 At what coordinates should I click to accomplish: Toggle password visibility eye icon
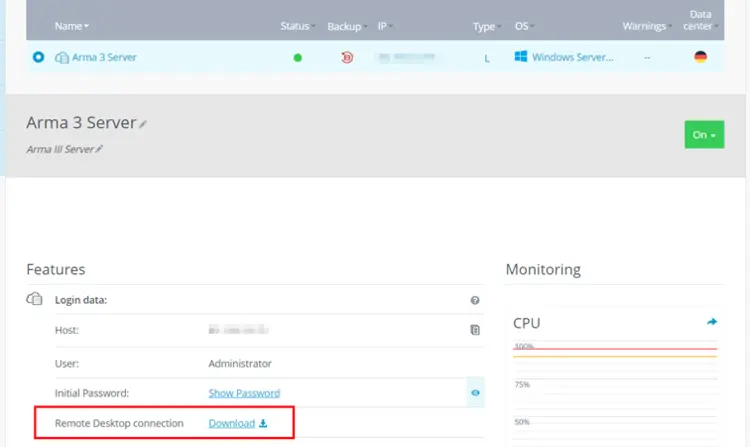pos(475,392)
